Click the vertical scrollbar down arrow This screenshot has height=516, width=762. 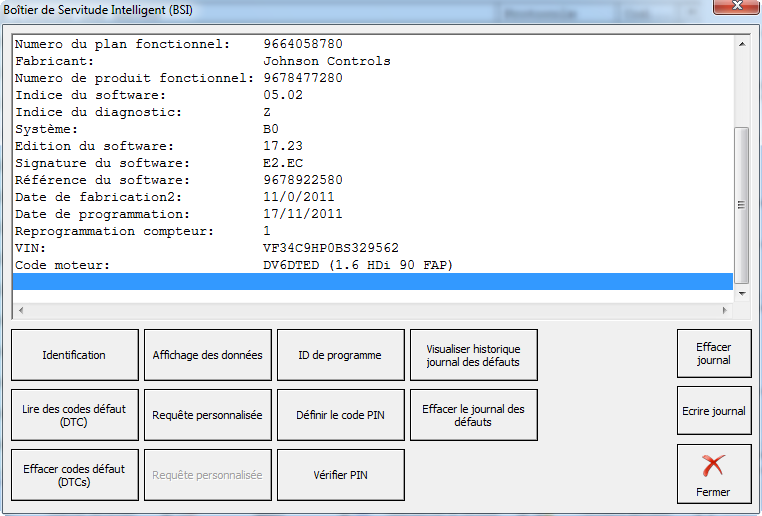pyautogui.click(x=742, y=293)
